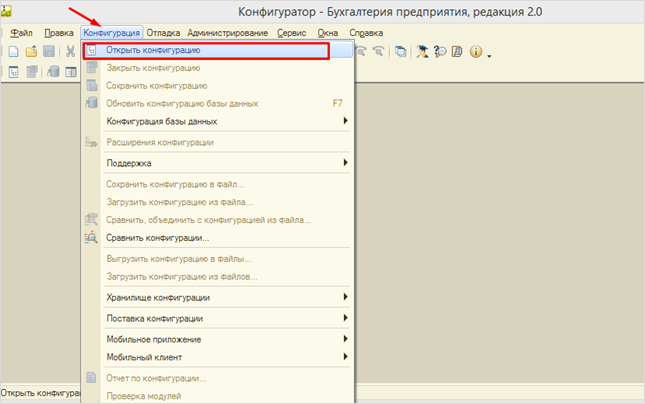Click the magnifier search icon in toolbar
The width and height of the screenshot is (645, 404).
click(441, 52)
